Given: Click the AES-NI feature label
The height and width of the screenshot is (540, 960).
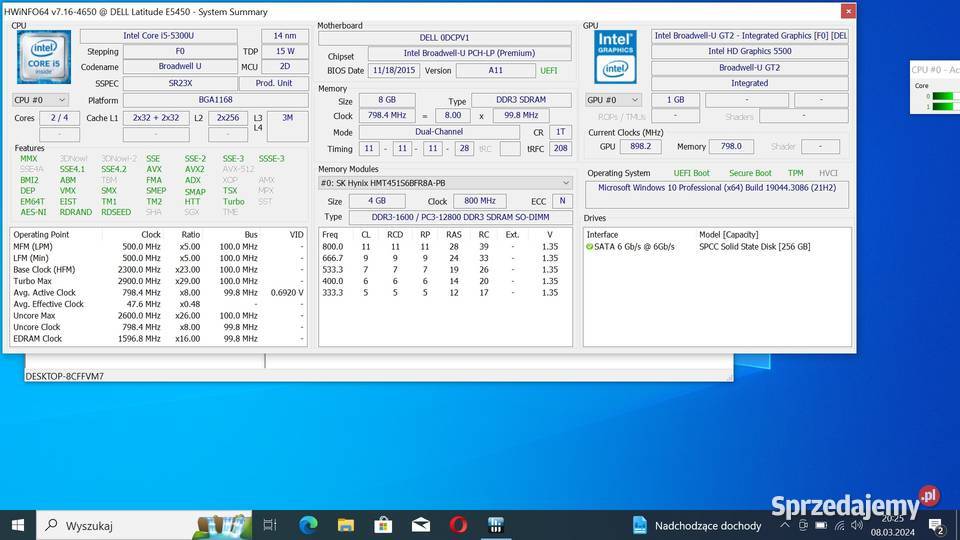Looking at the screenshot, I should pos(33,212).
